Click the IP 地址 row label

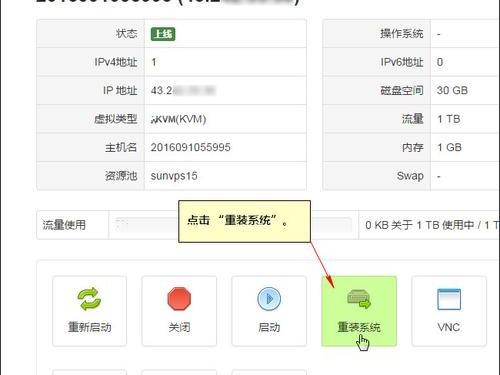click(x=120, y=90)
